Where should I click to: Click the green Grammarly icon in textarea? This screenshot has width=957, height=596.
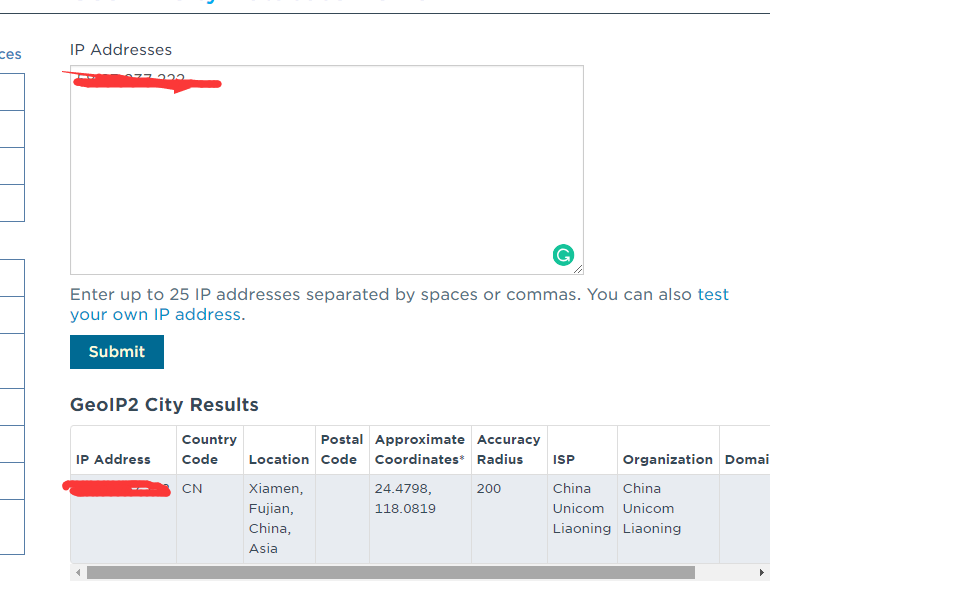coord(563,255)
